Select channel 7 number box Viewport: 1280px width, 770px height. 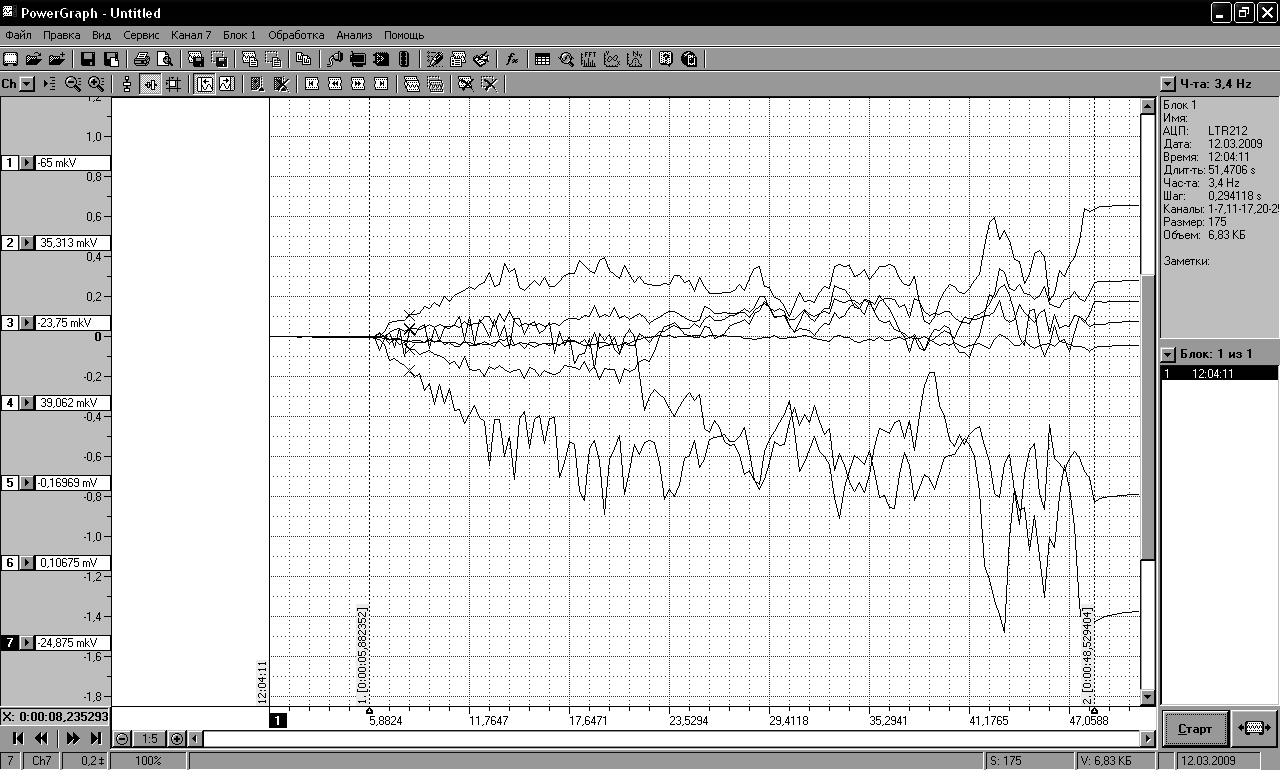(x=10, y=643)
